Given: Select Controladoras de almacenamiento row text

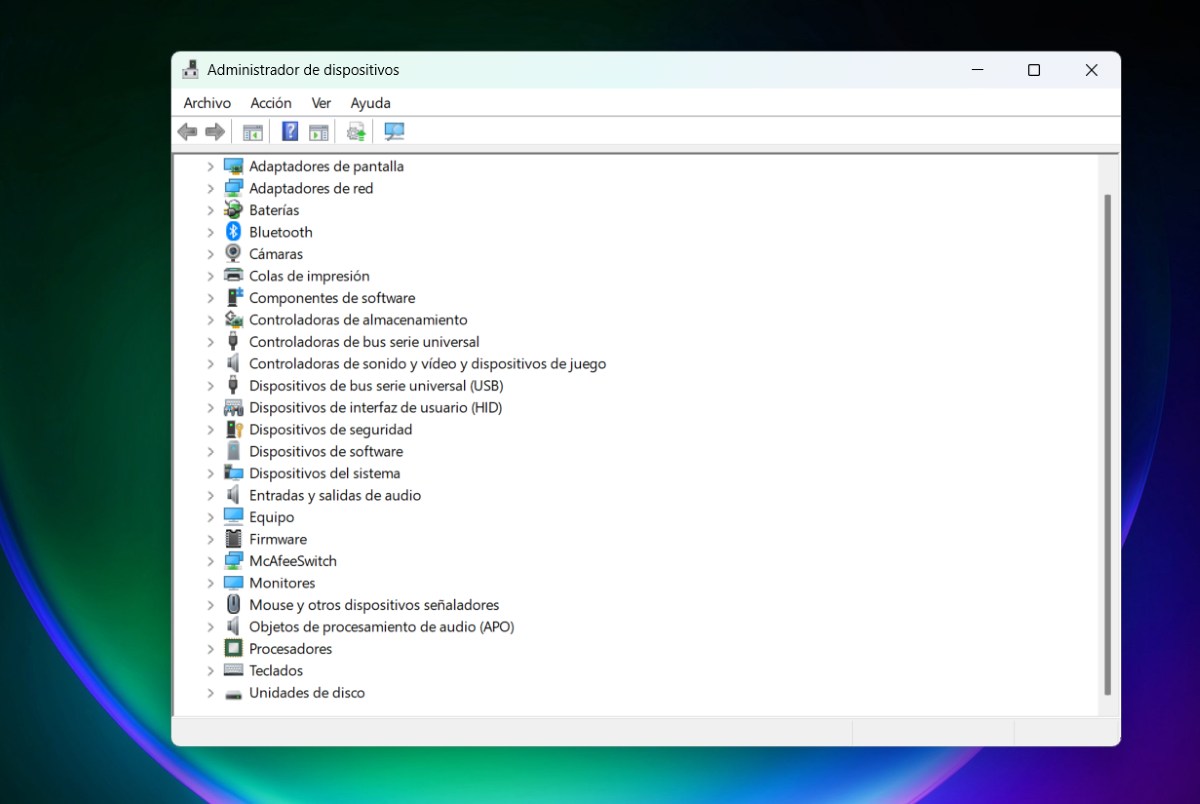Looking at the screenshot, I should tap(358, 320).
